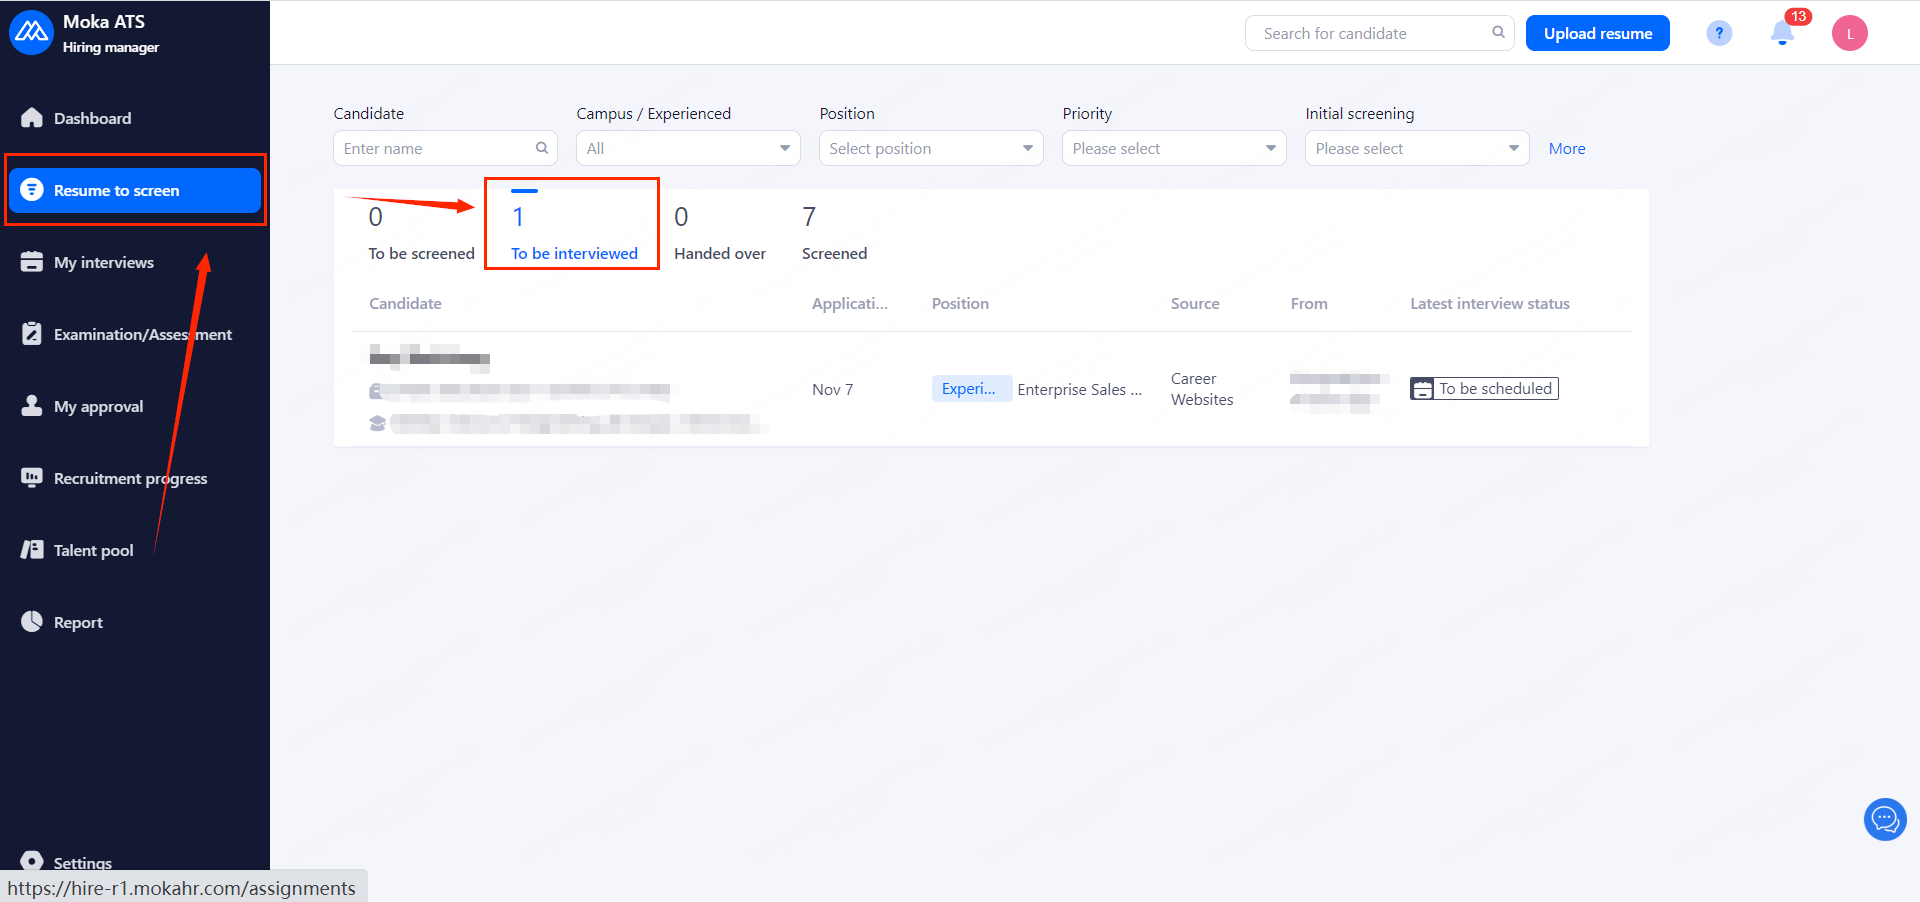The height and width of the screenshot is (902, 1920).
Task: Click the Upload resume button
Action: (x=1597, y=33)
